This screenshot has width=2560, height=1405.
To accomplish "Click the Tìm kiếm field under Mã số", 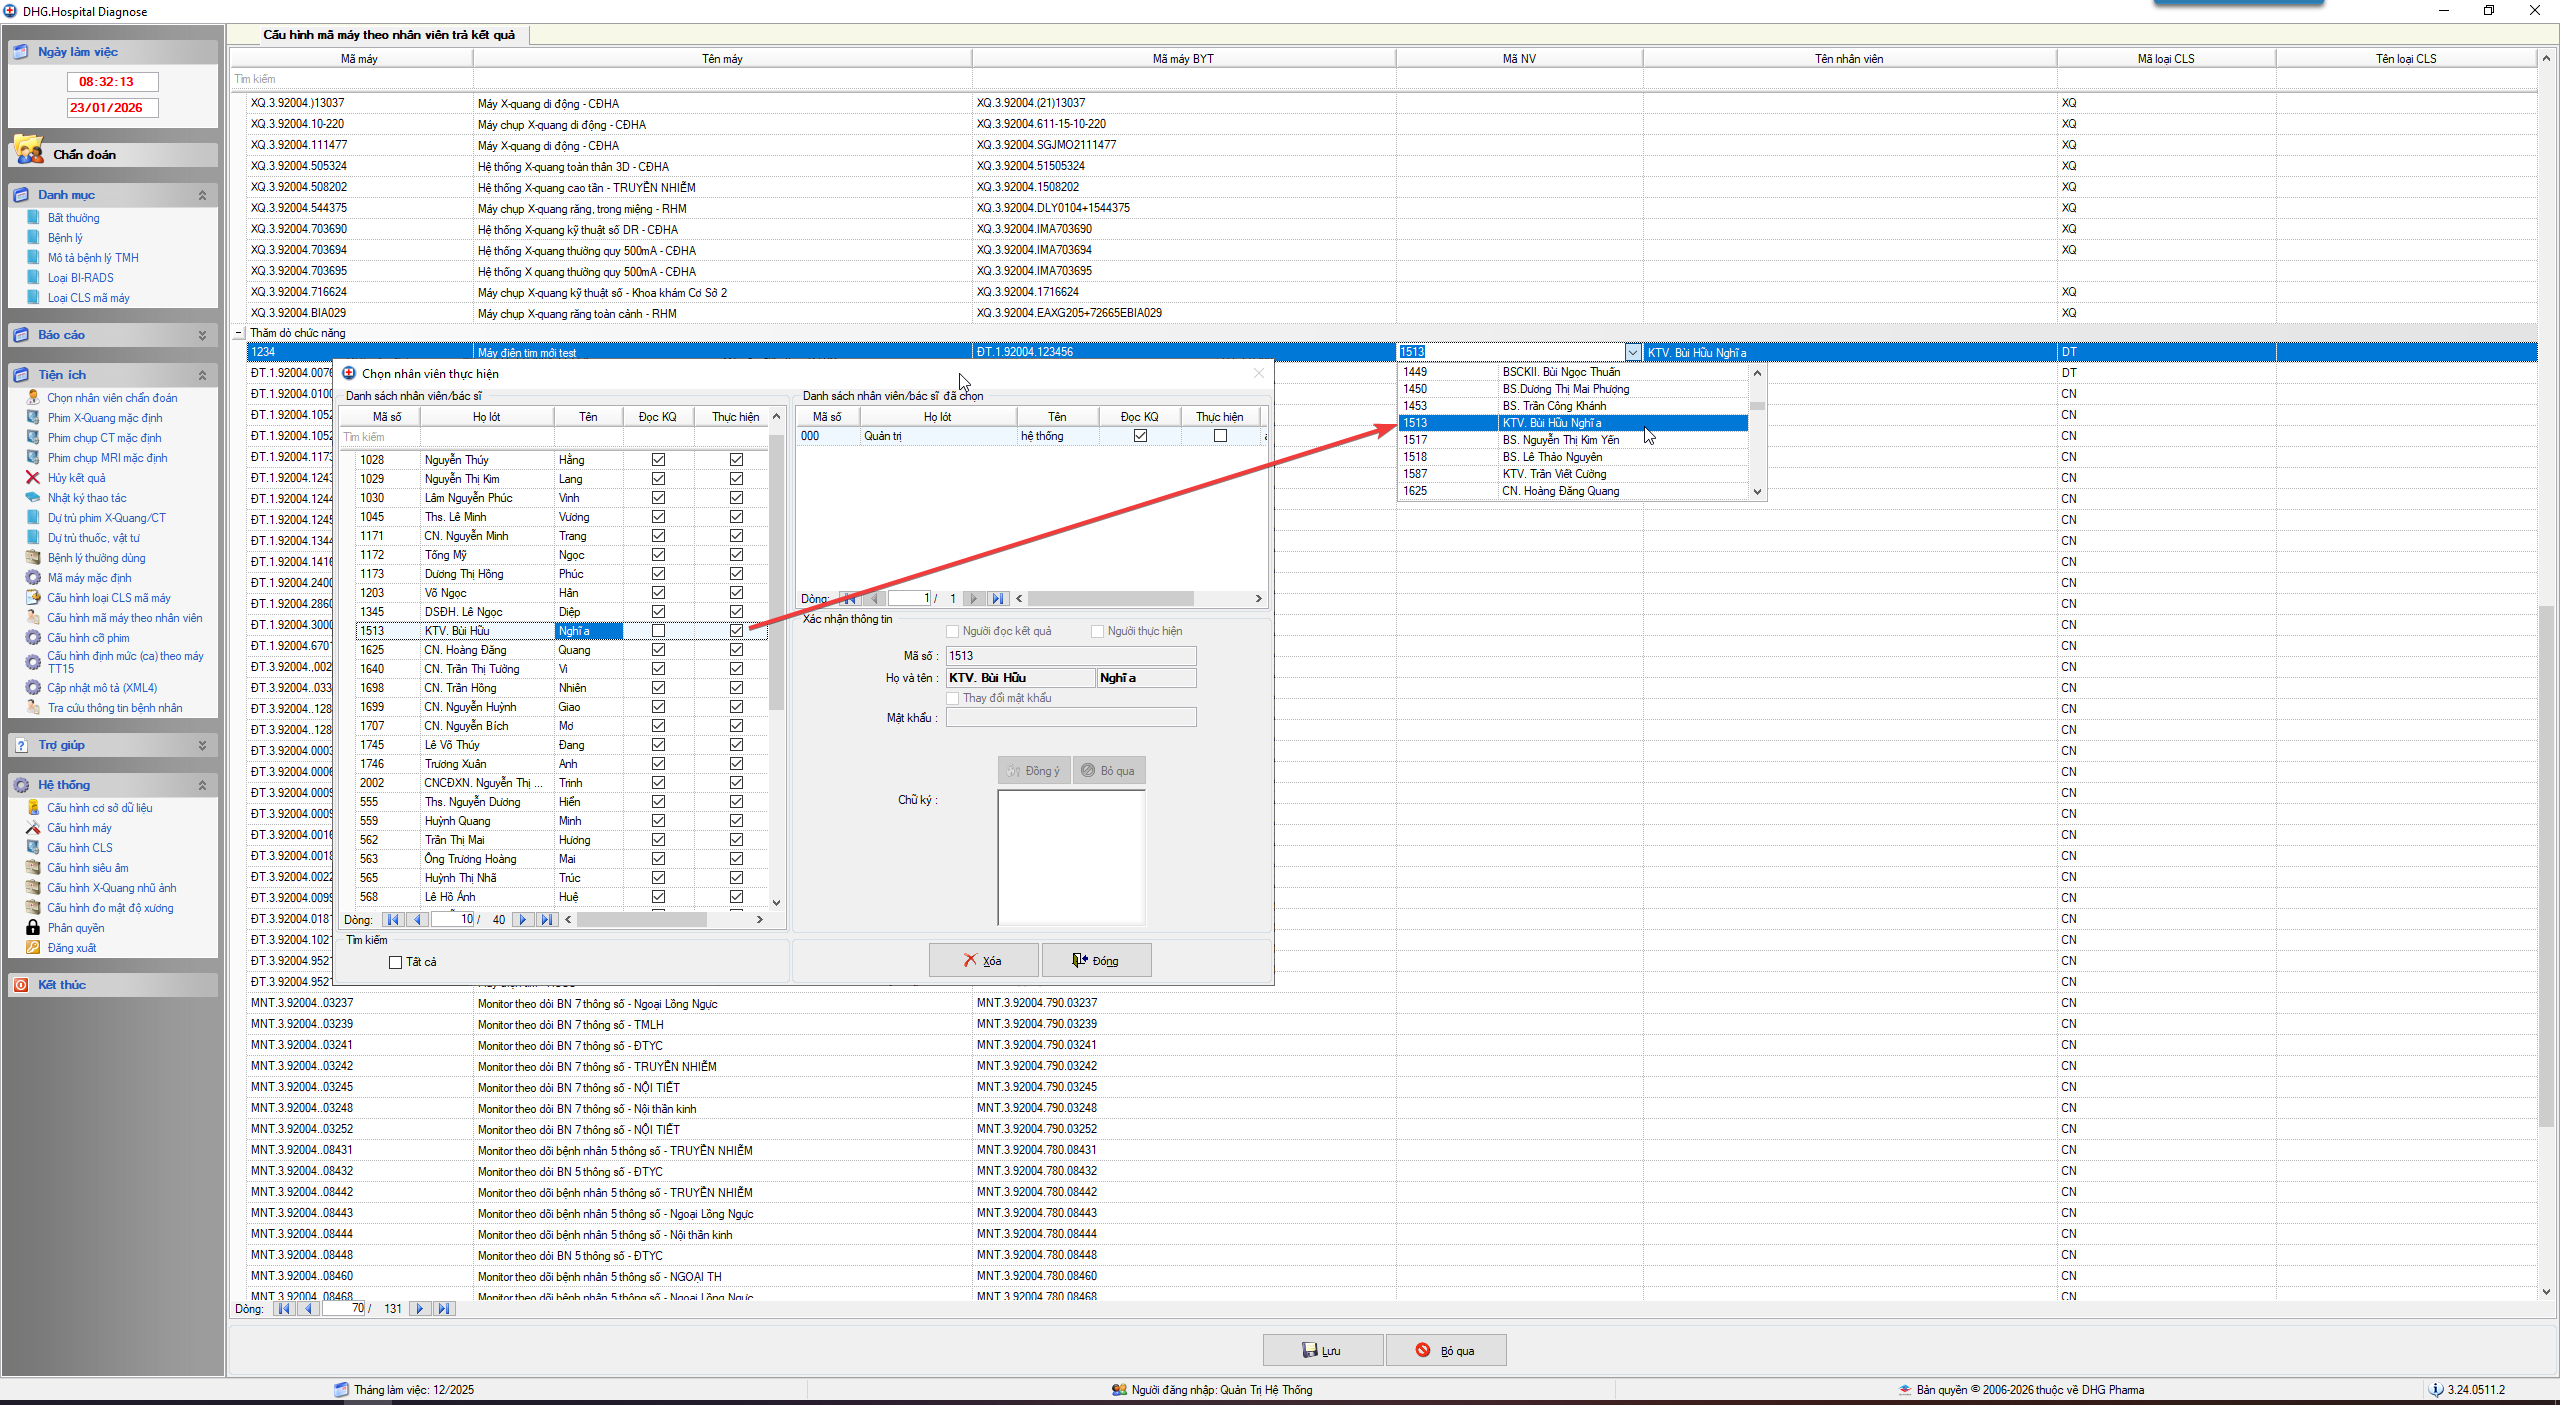I will pyautogui.click(x=380, y=437).
